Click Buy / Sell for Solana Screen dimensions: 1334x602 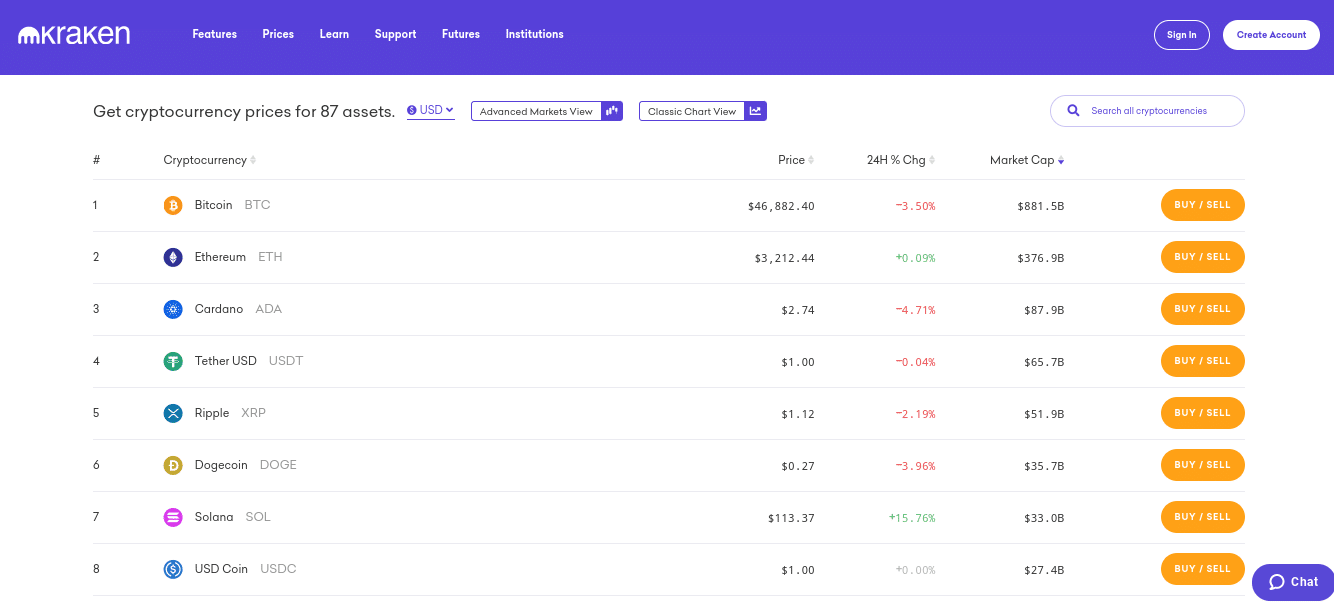click(x=1203, y=517)
